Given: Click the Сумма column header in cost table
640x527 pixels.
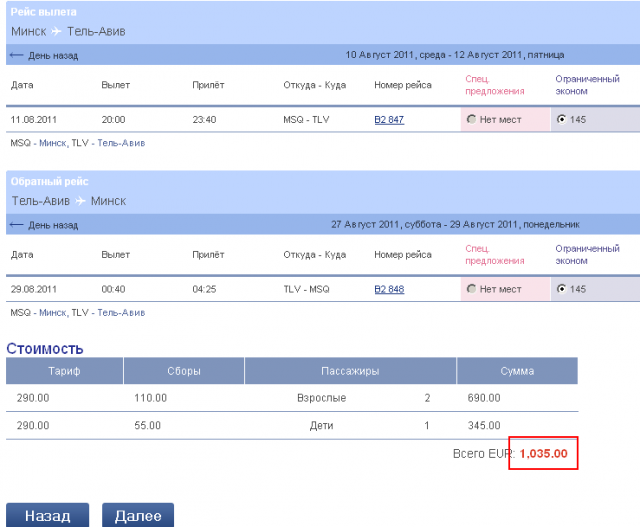Looking at the screenshot, I should pos(517,371).
